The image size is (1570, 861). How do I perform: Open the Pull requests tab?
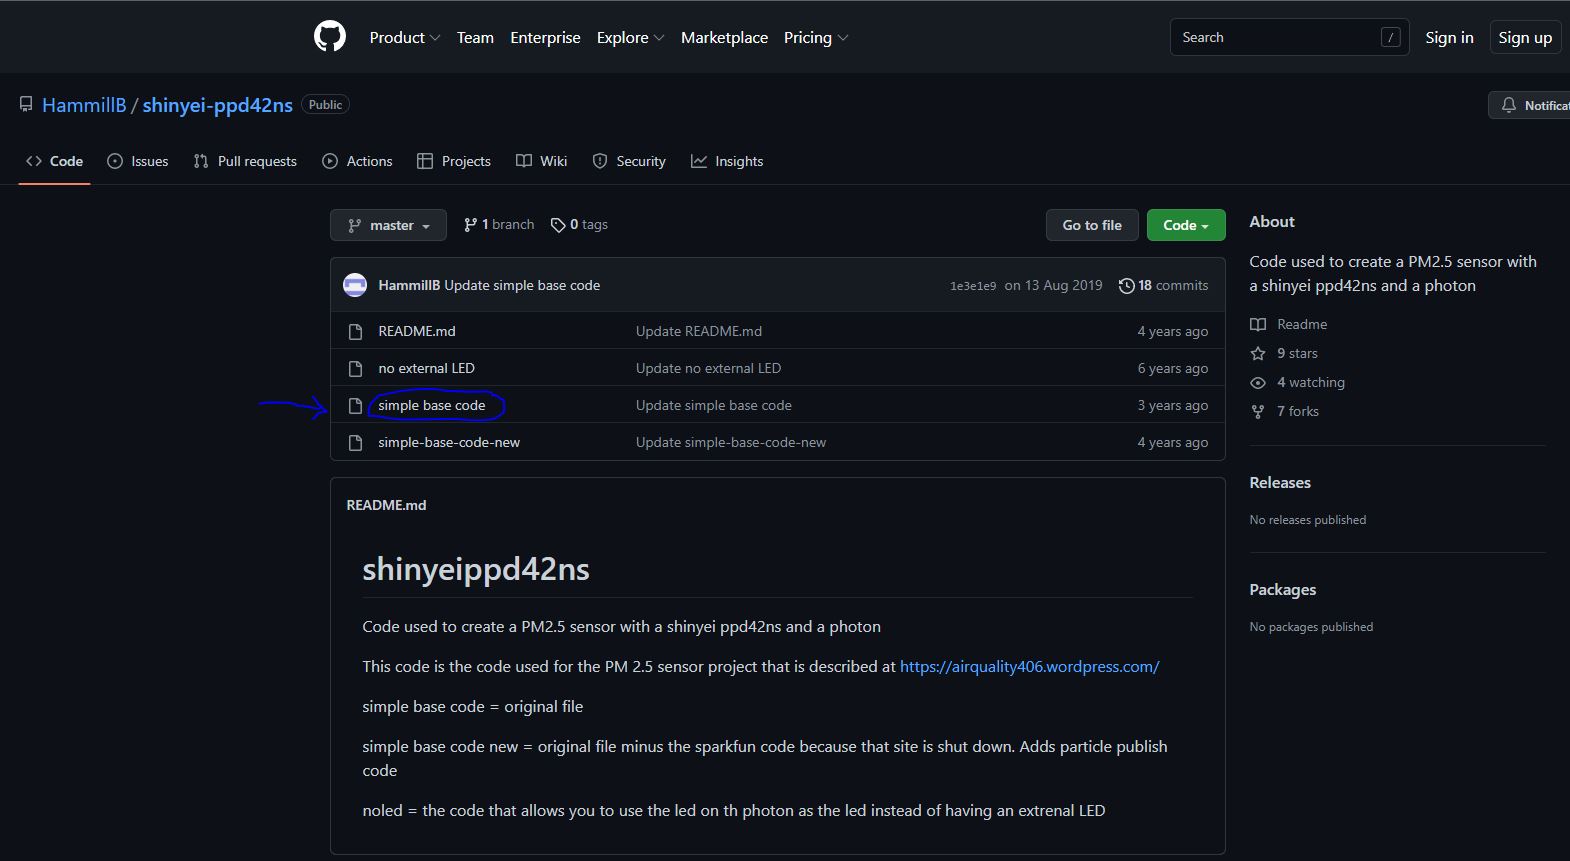(245, 161)
